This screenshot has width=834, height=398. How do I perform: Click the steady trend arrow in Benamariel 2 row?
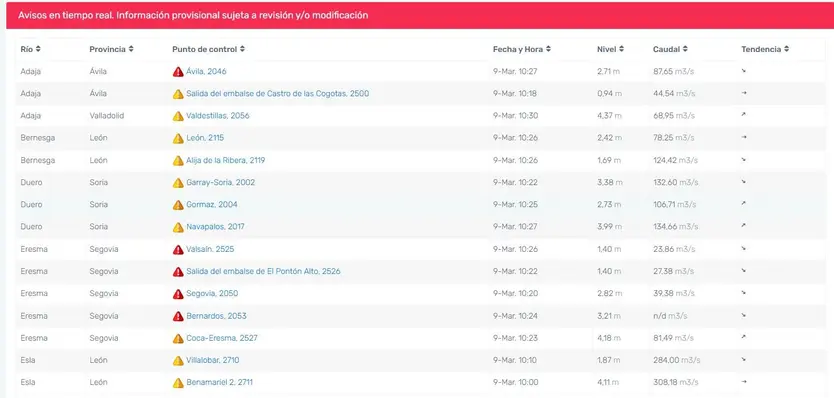tap(744, 382)
